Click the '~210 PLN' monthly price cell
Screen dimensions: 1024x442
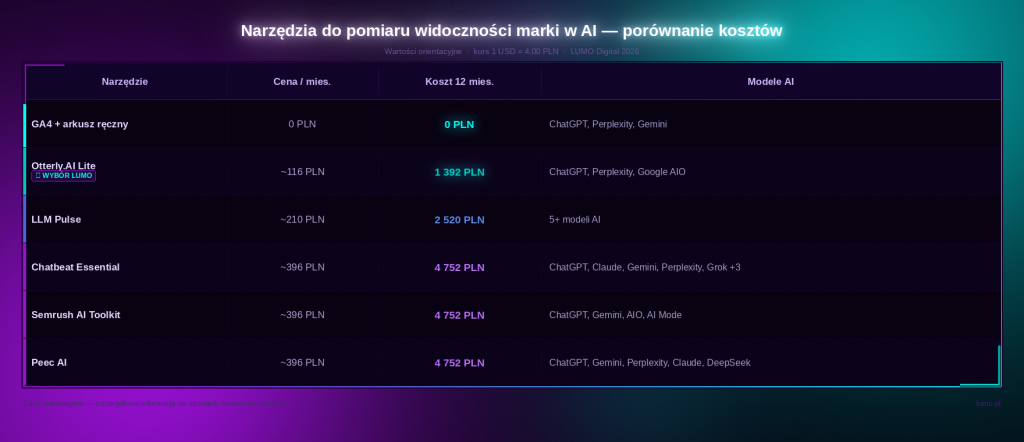click(302, 219)
